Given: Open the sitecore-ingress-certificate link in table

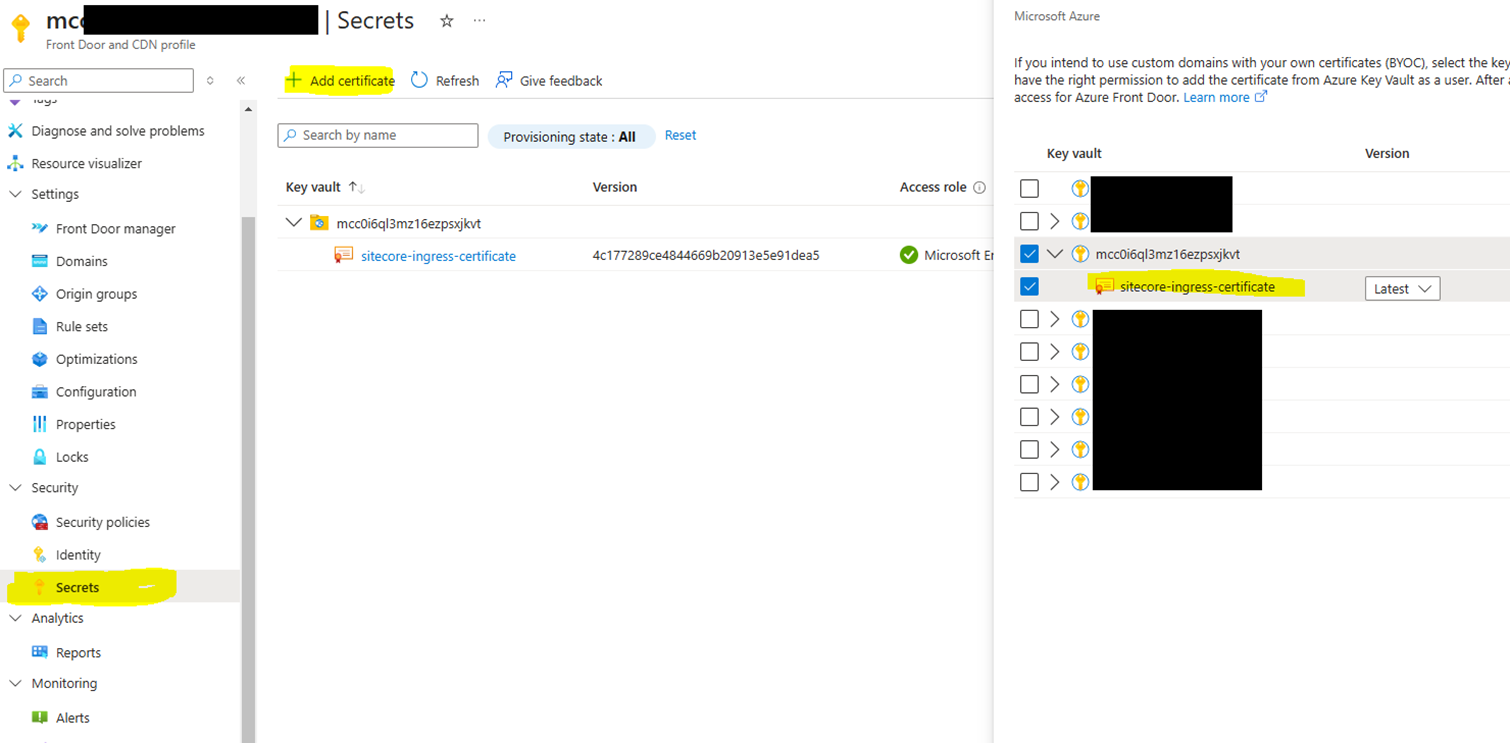Looking at the screenshot, I should pos(438,256).
